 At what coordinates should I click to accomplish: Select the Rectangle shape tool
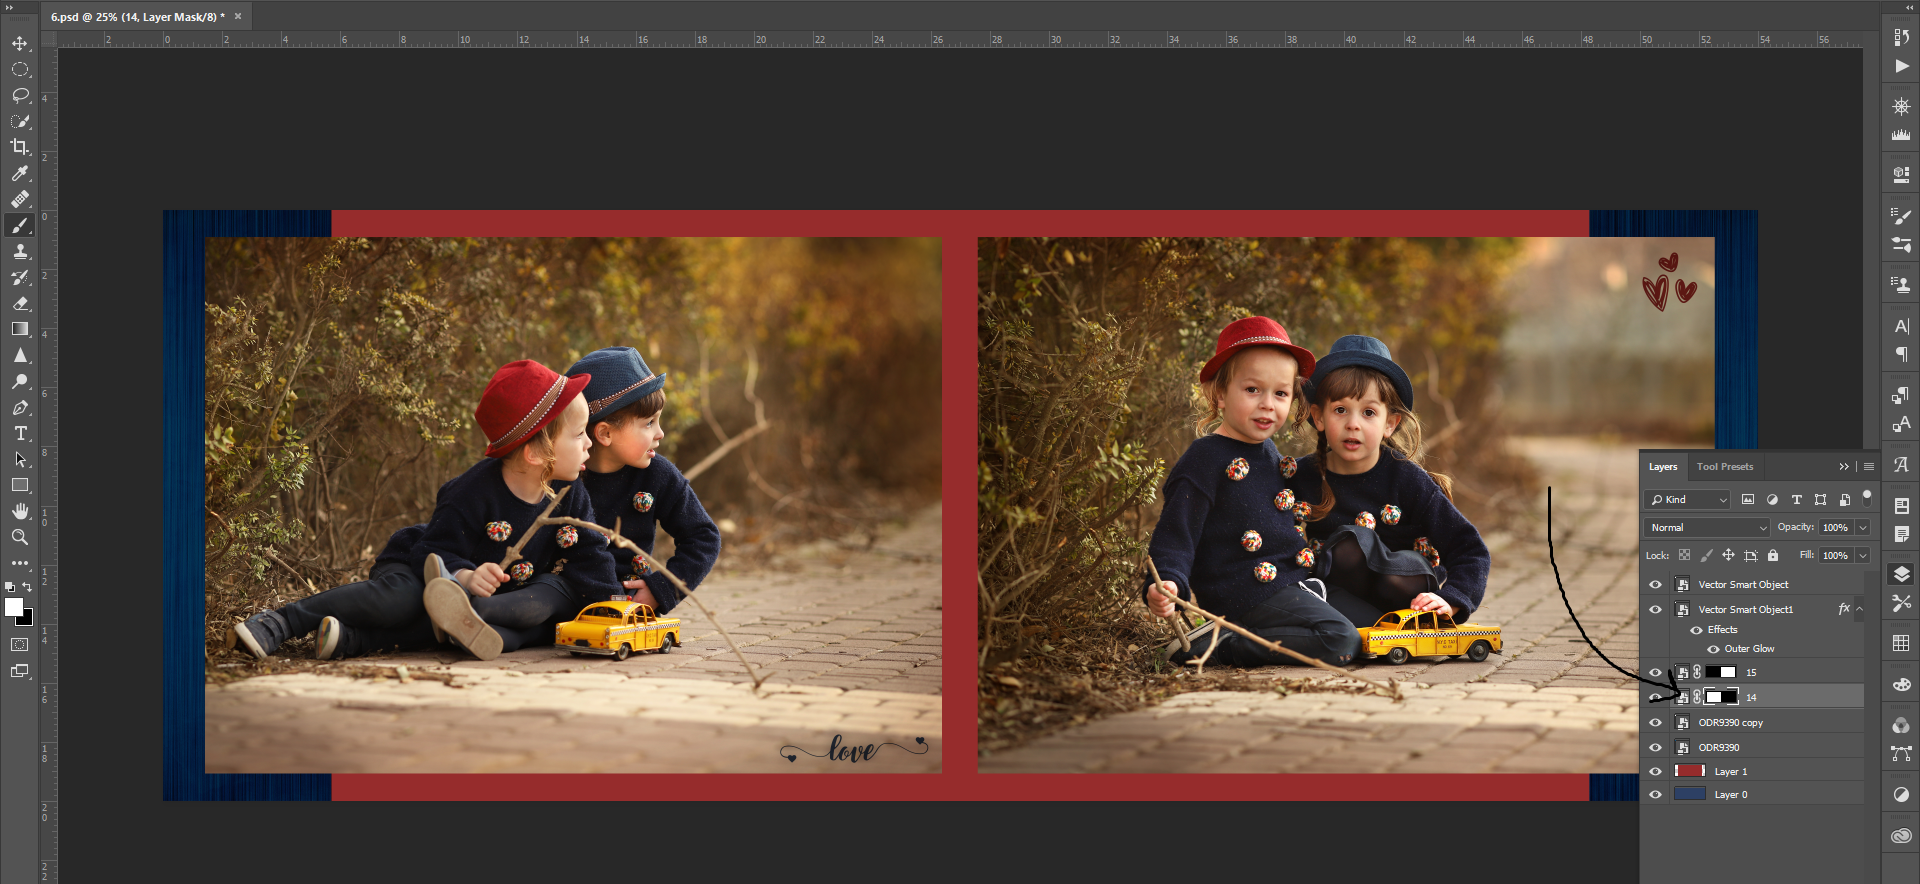(20, 485)
